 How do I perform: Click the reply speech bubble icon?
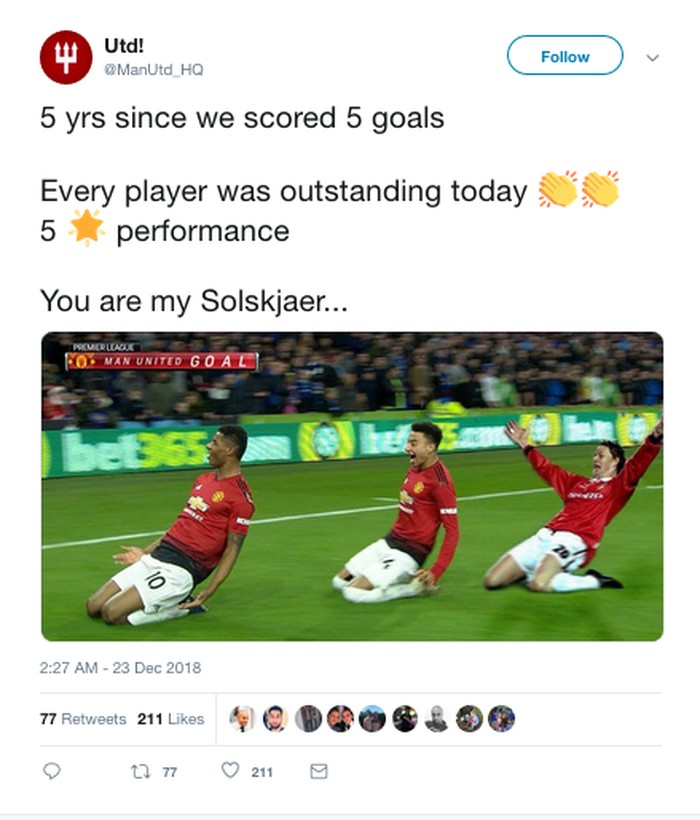(x=53, y=771)
